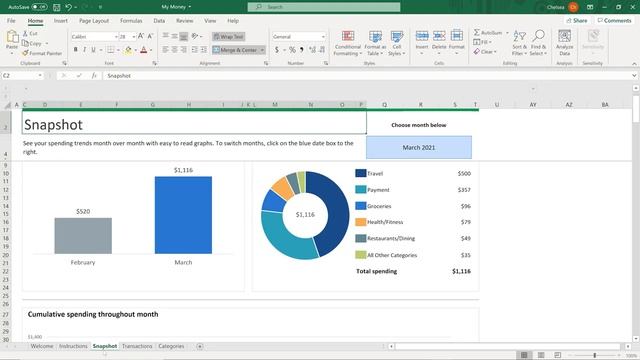Switch the AutoSave toggle

[39, 7]
